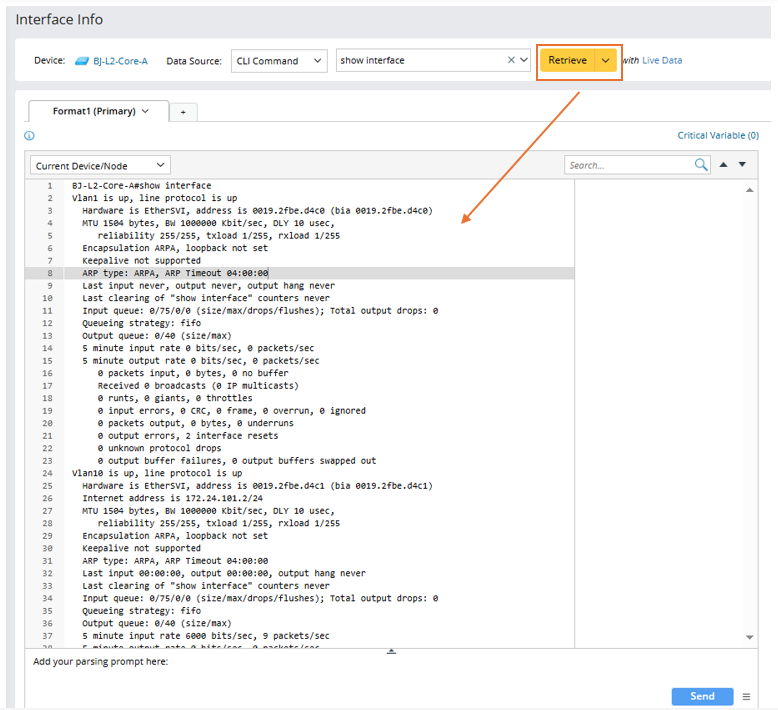Screen dimensions: 778x710
Task: Expand the Format1 tab chevron menu
Action: click(145, 111)
